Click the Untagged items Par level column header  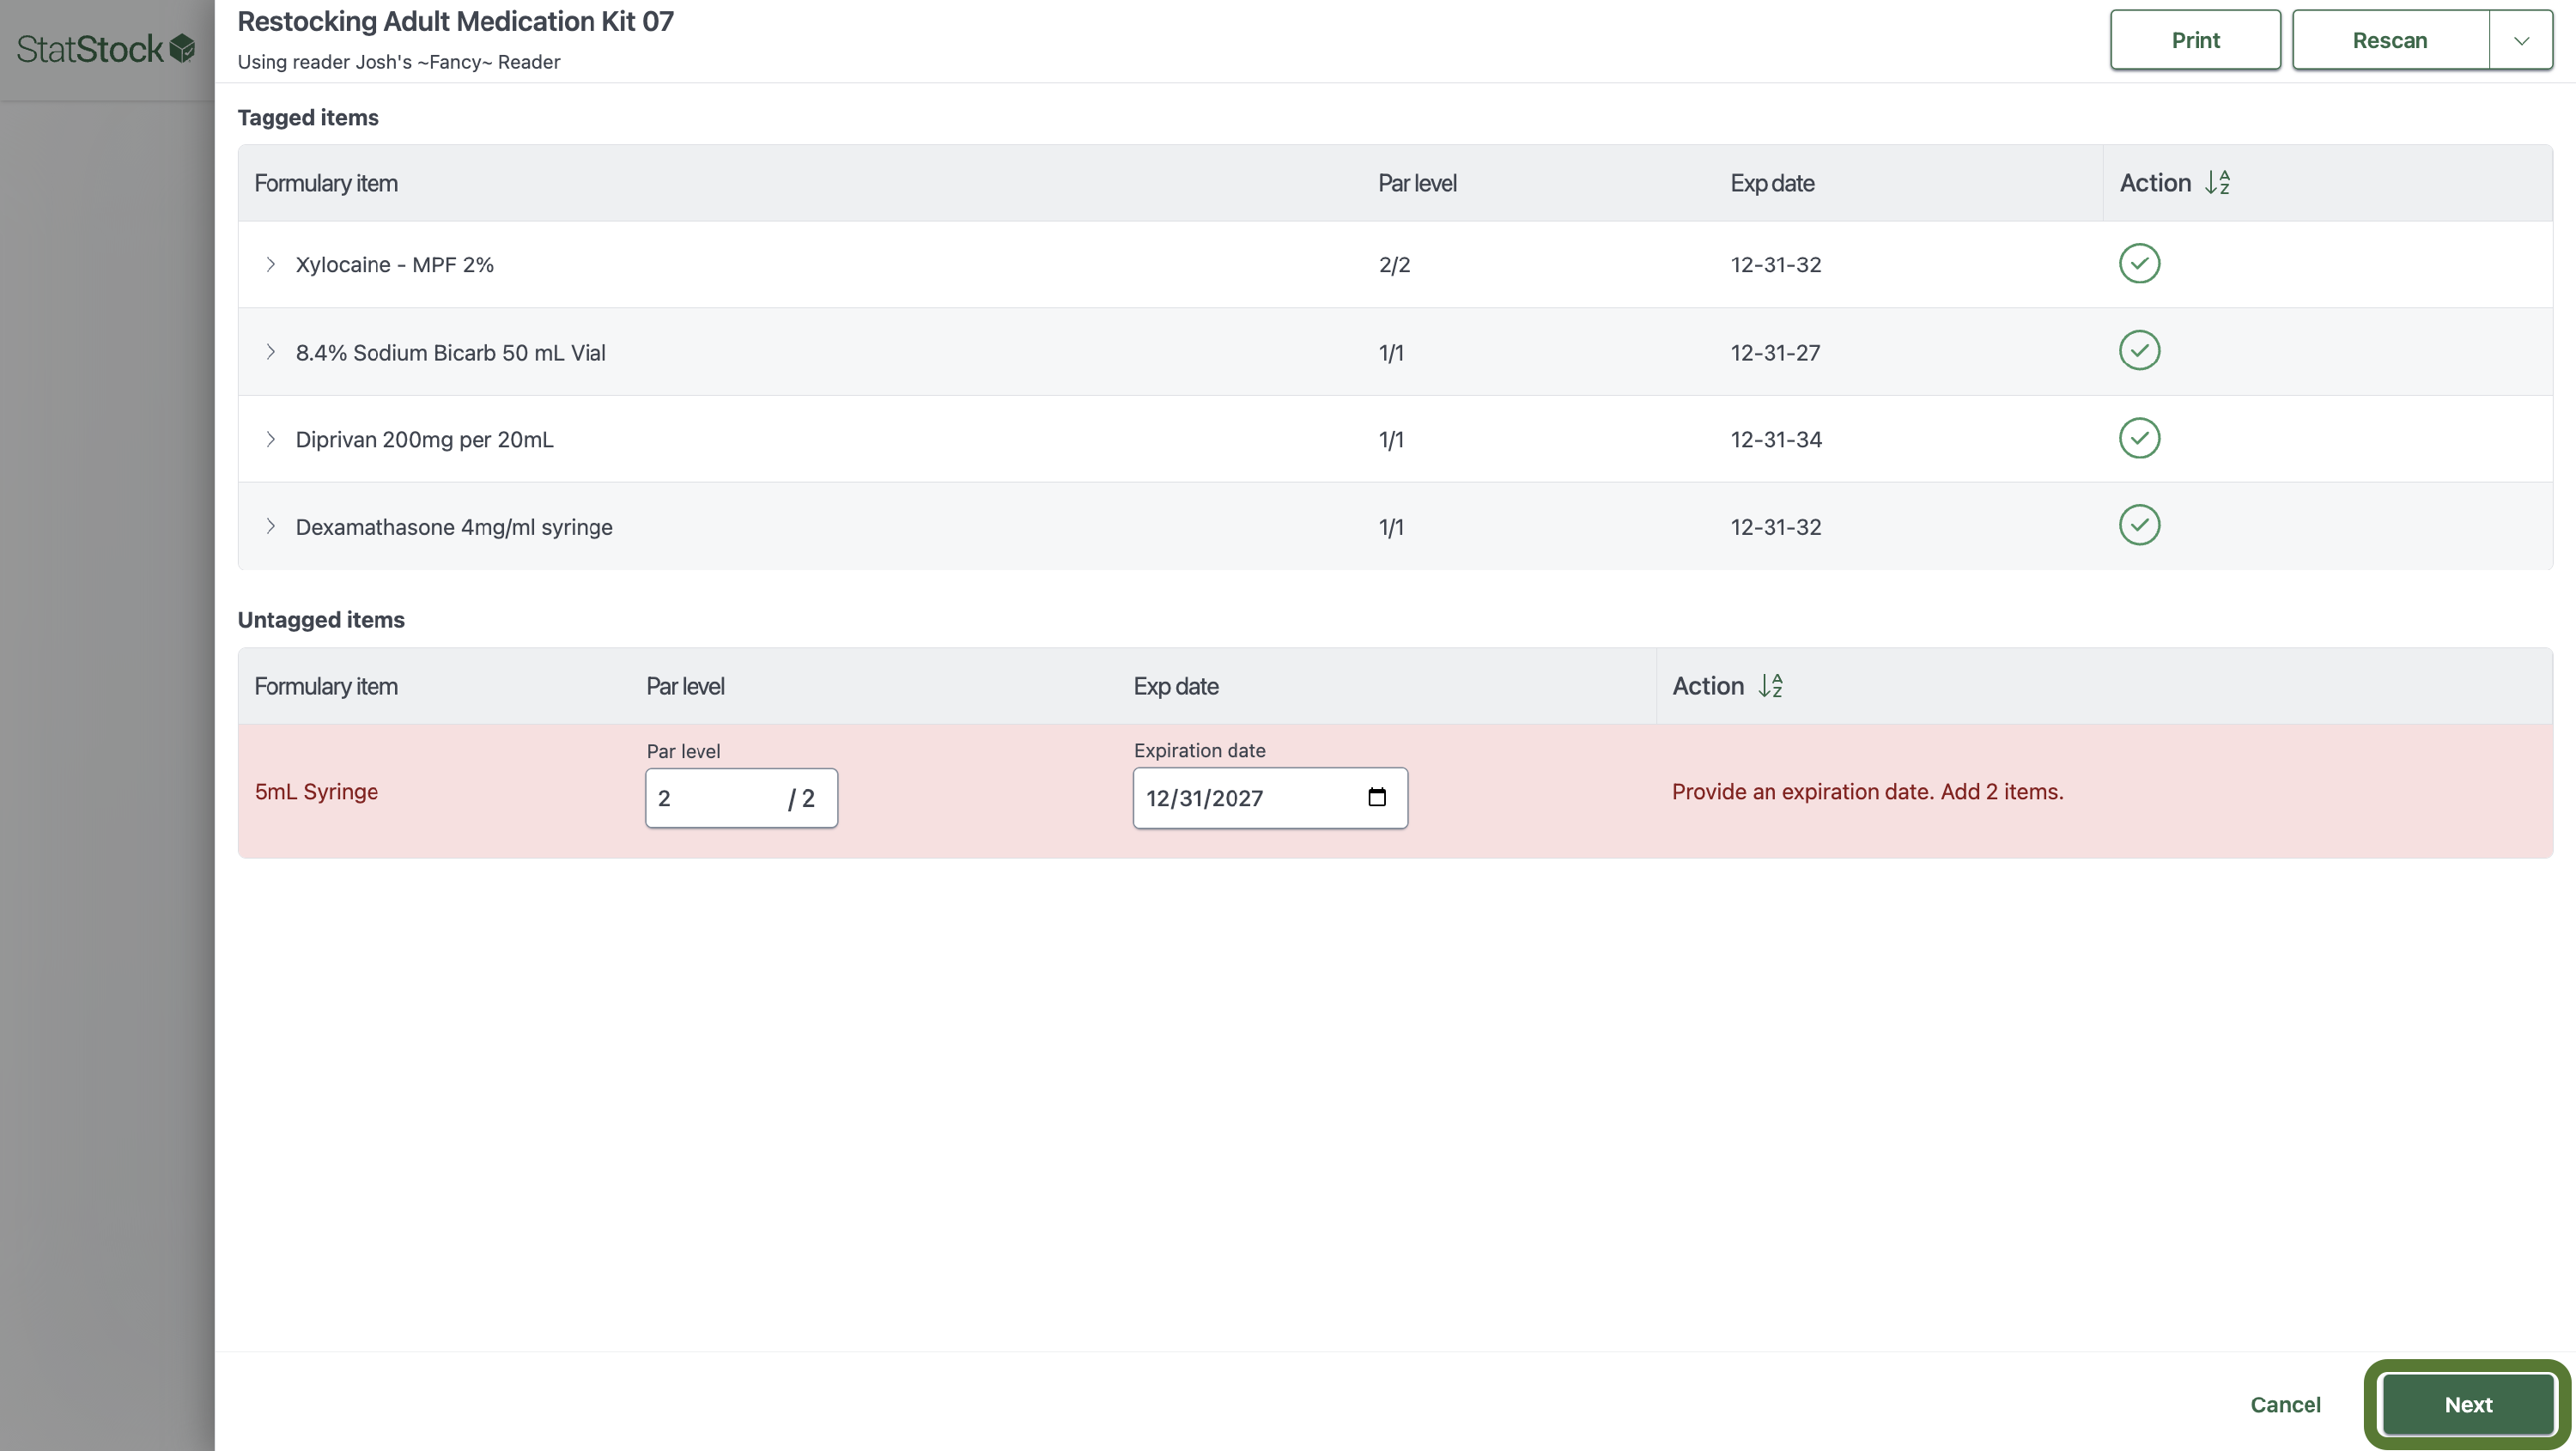click(685, 686)
